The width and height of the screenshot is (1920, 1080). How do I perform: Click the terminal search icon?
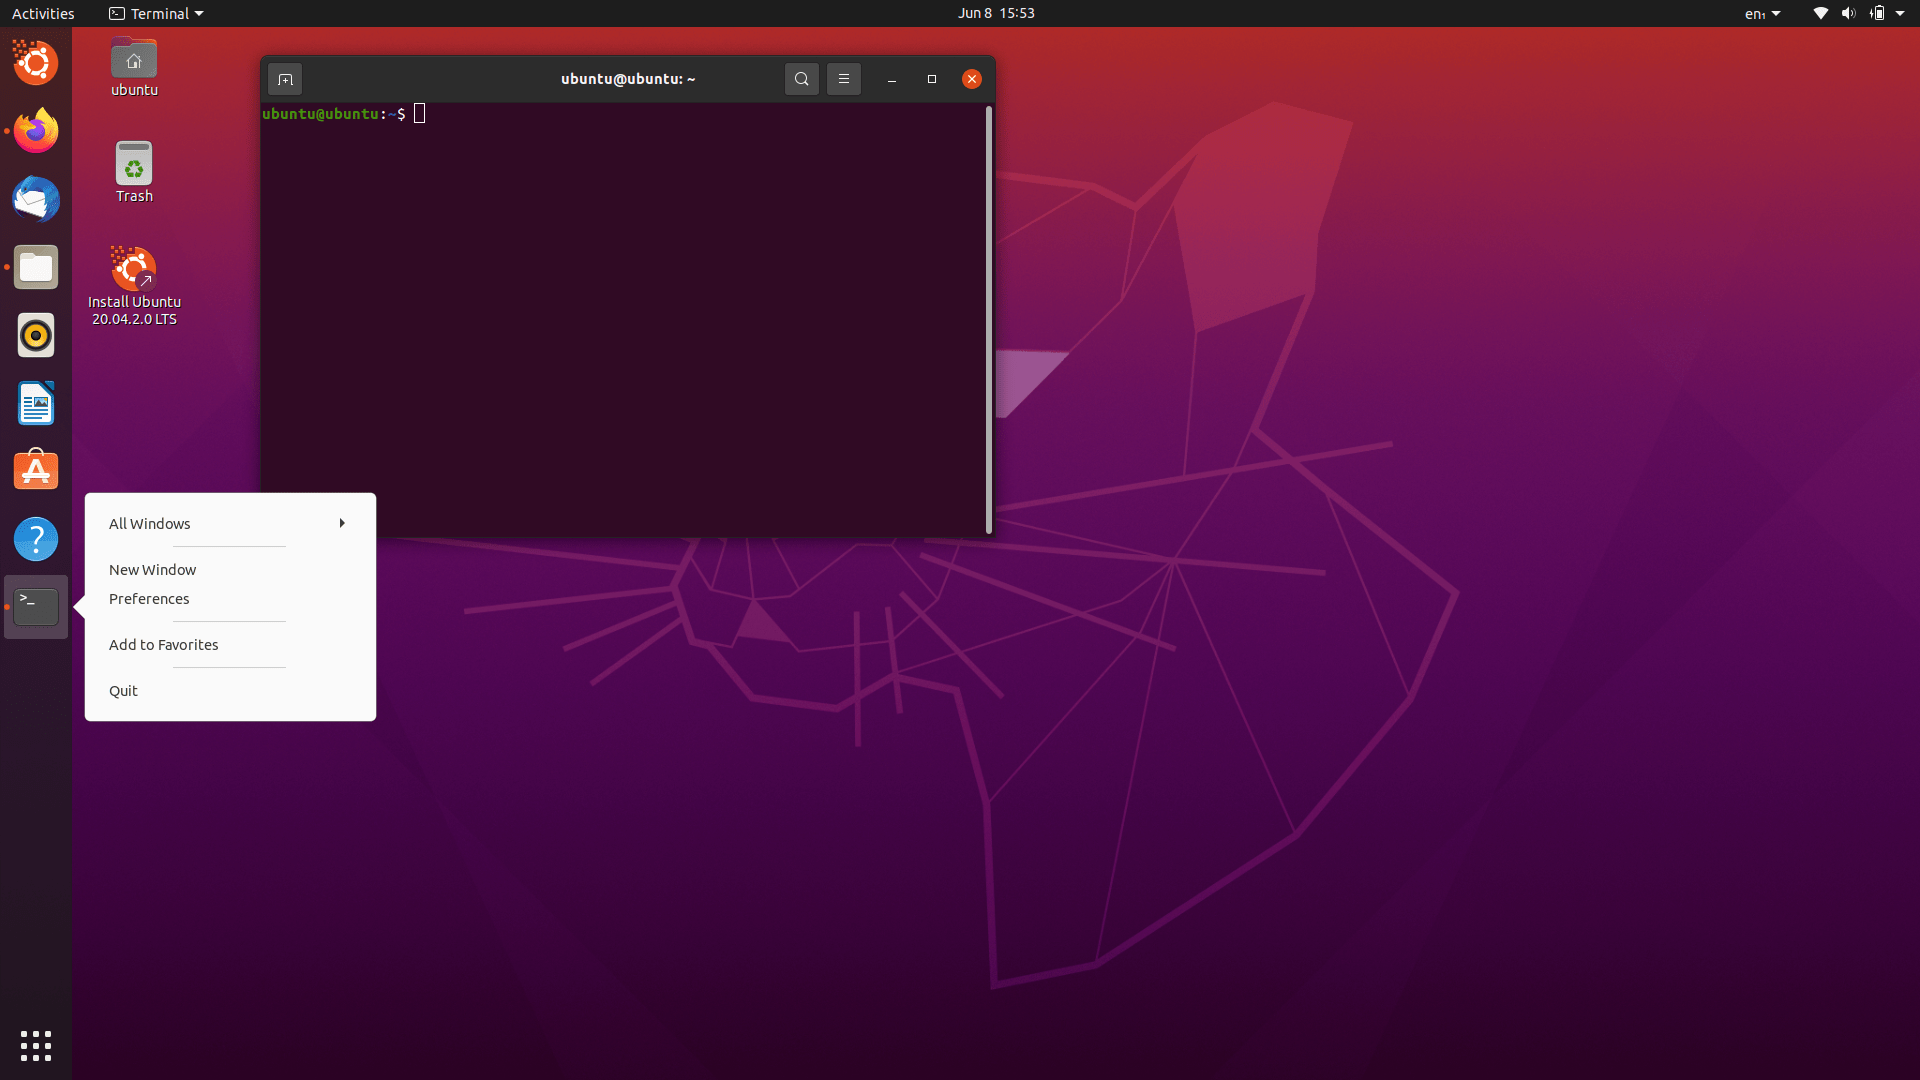tap(802, 79)
